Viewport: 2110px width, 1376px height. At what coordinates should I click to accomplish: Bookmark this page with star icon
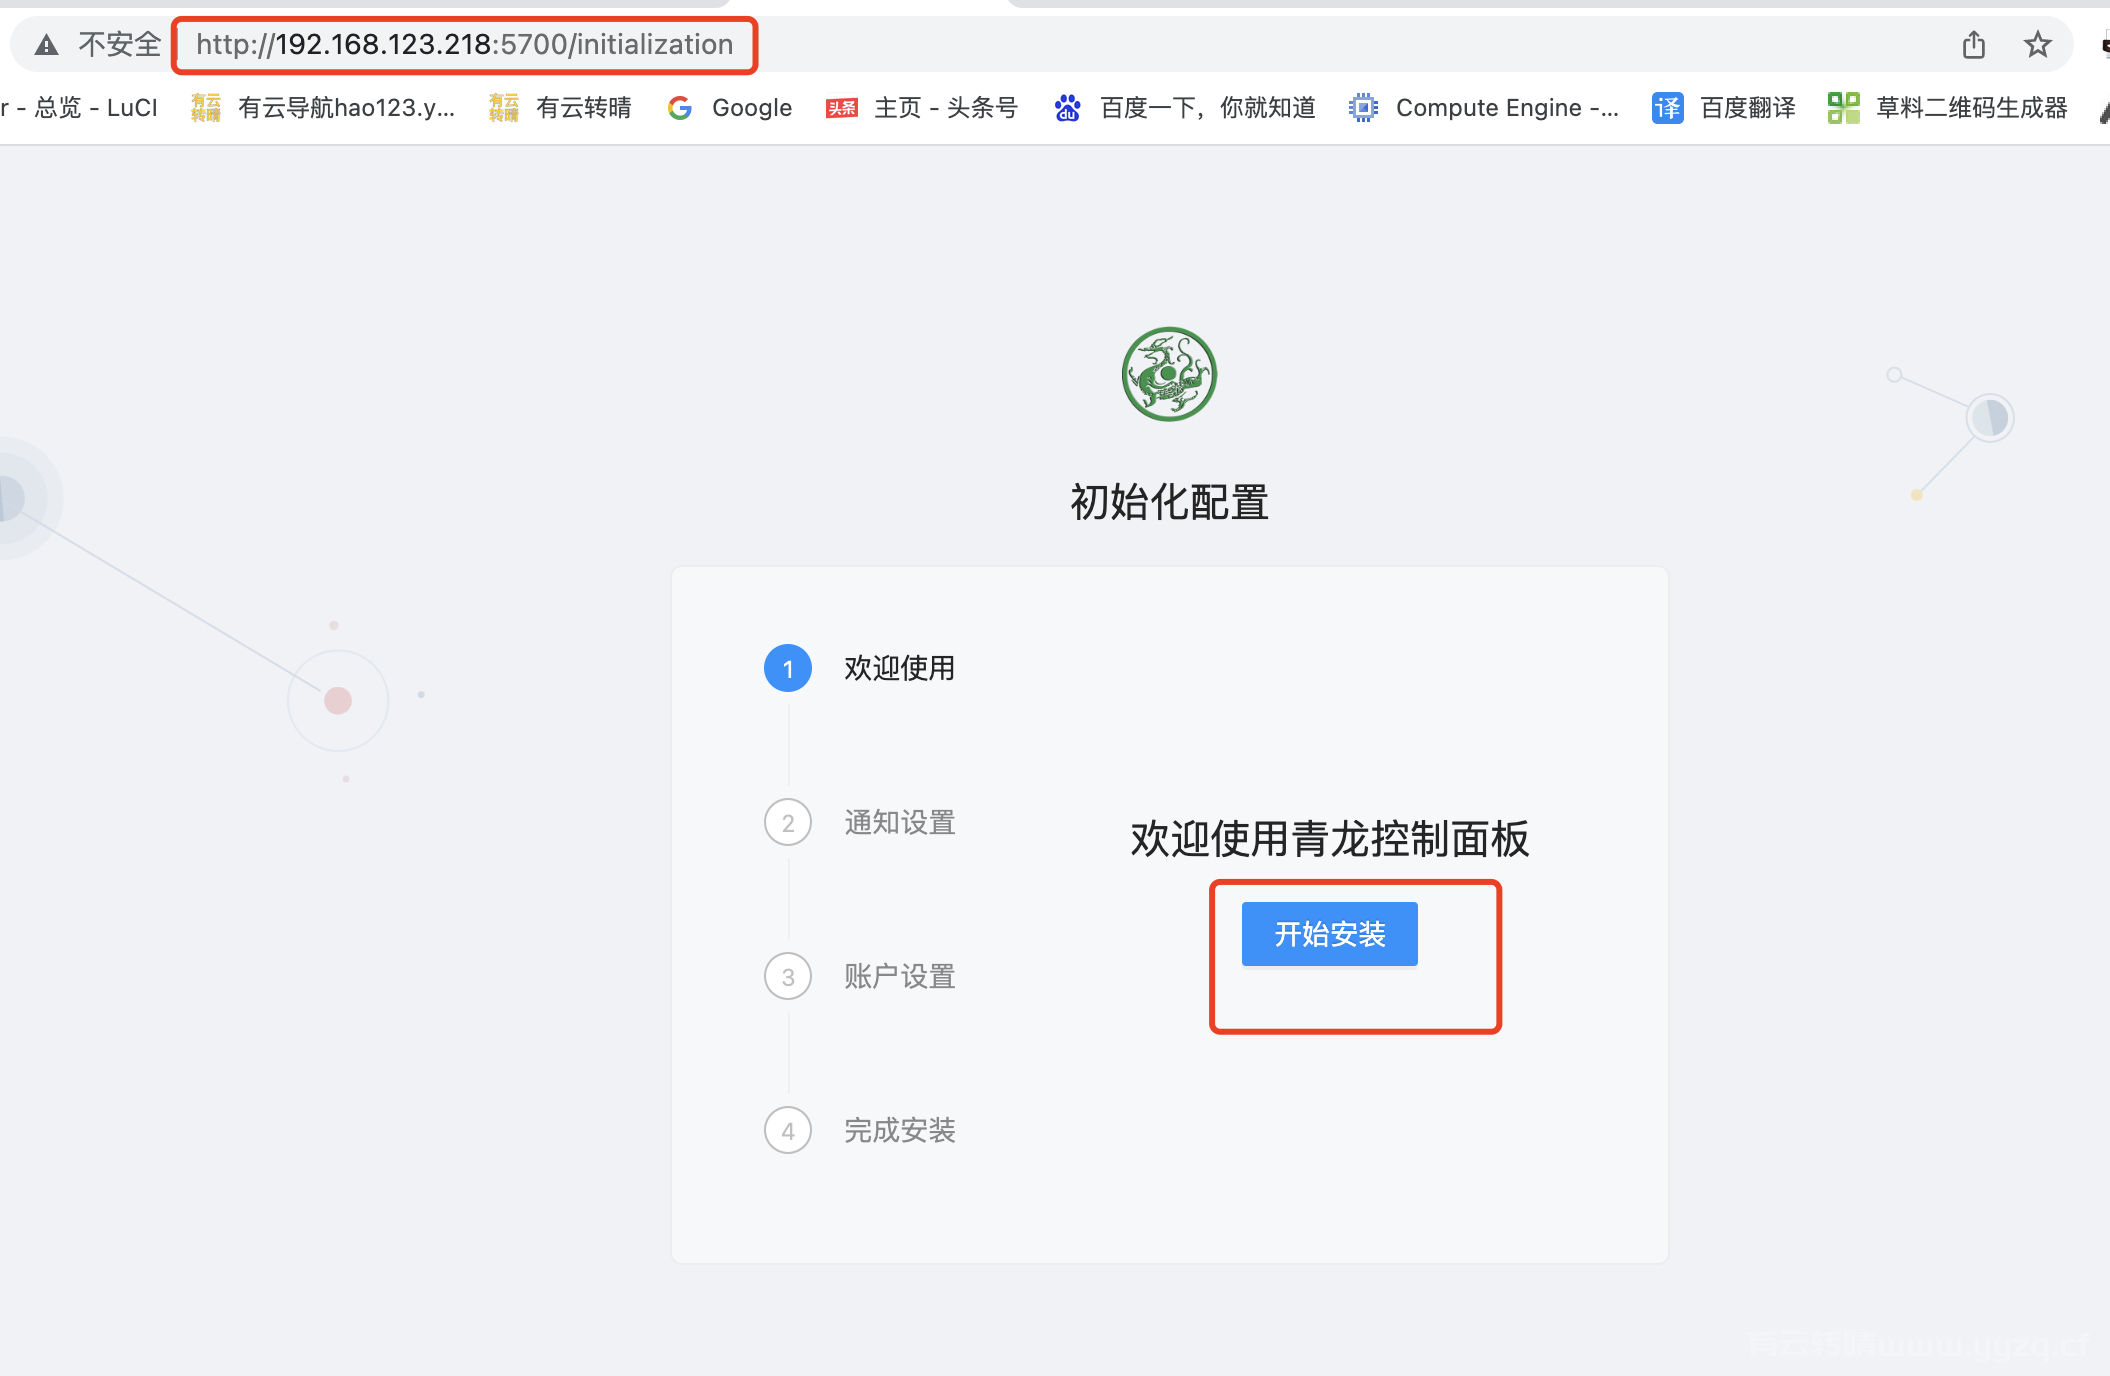(x=2037, y=45)
